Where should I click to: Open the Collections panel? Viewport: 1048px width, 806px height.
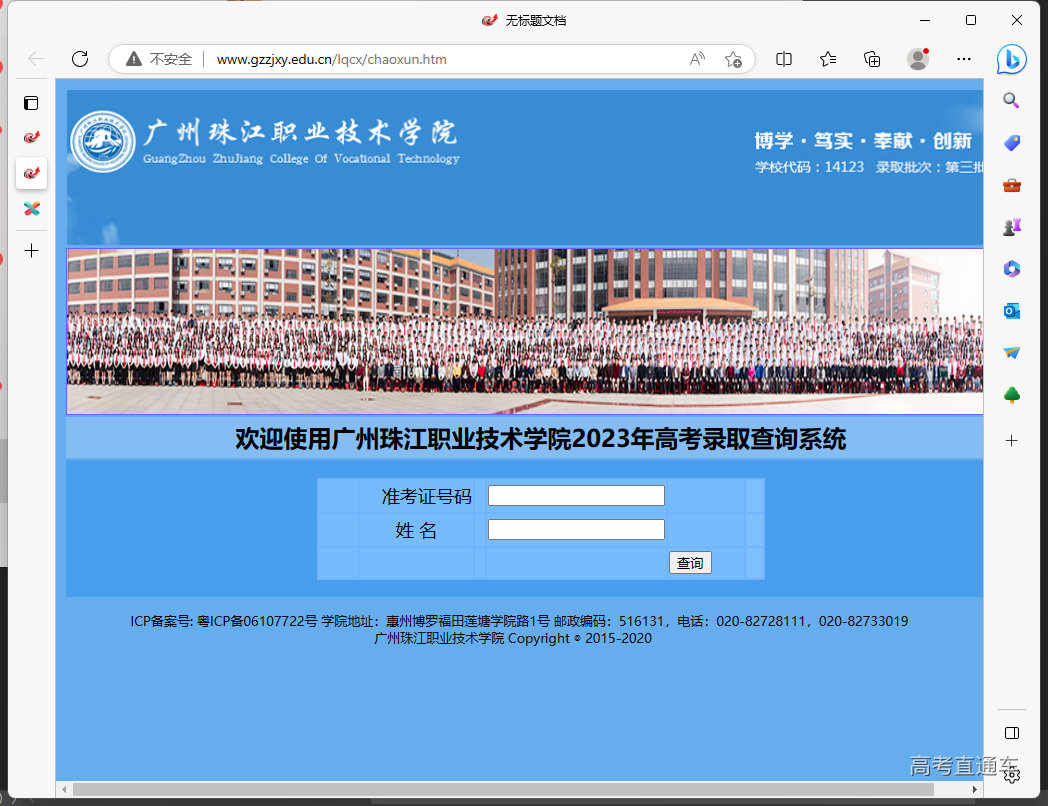pyautogui.click(x=871, y=59)
